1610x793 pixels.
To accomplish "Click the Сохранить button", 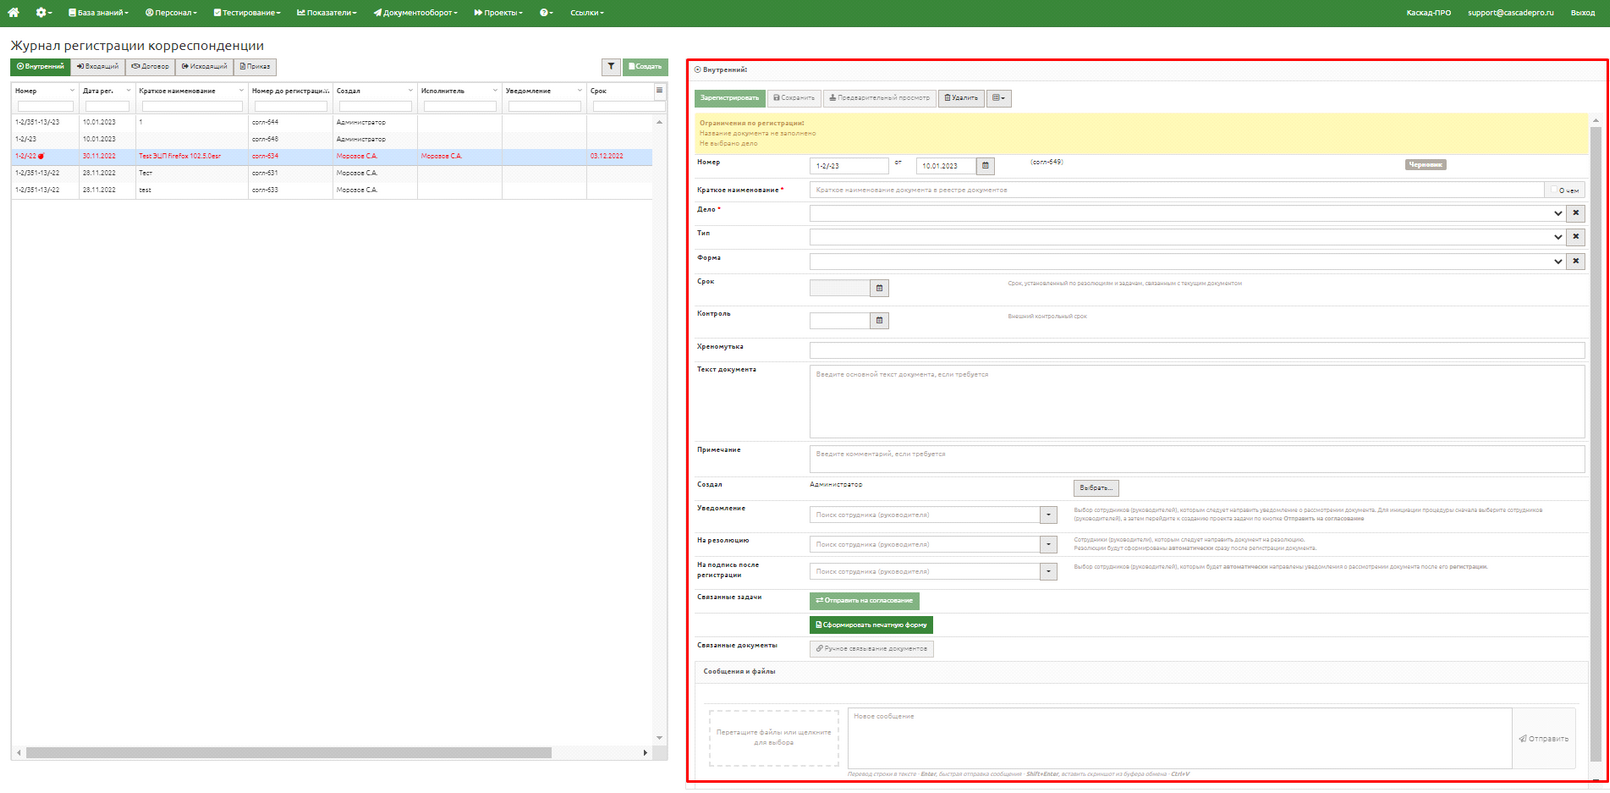I will (x=794, y=98).
